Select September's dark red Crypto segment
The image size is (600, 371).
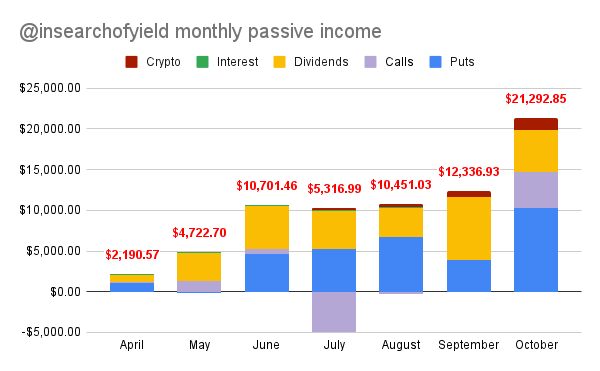click(x=469, y=194)
